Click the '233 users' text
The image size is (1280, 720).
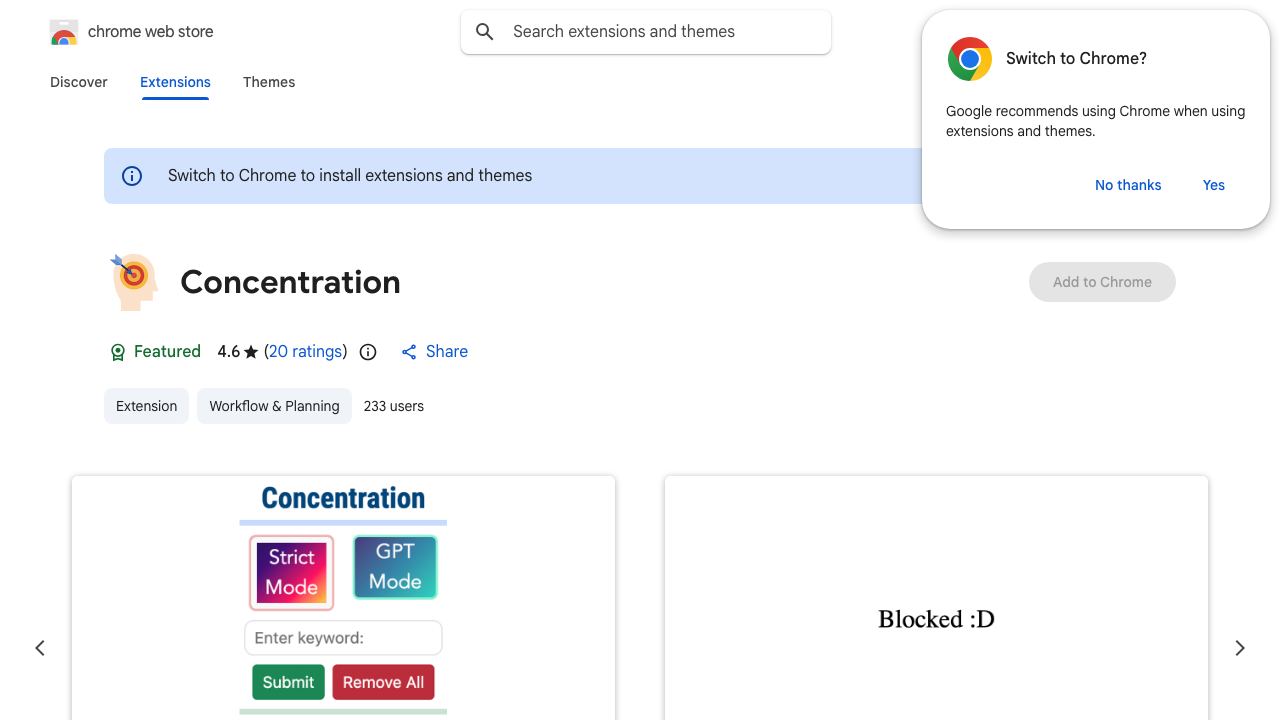[394, 406]
